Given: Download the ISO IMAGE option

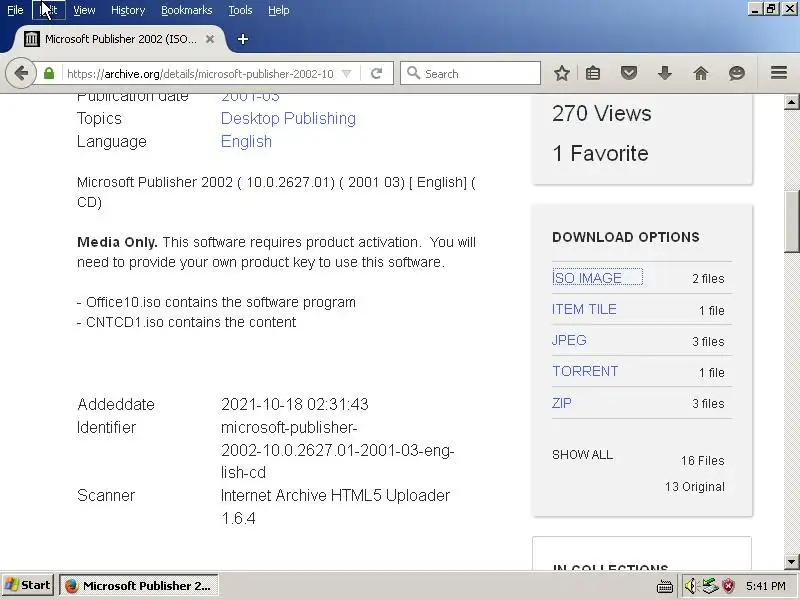Looking at the screenshot, I should pyautogui.click(x=587, y=278).
